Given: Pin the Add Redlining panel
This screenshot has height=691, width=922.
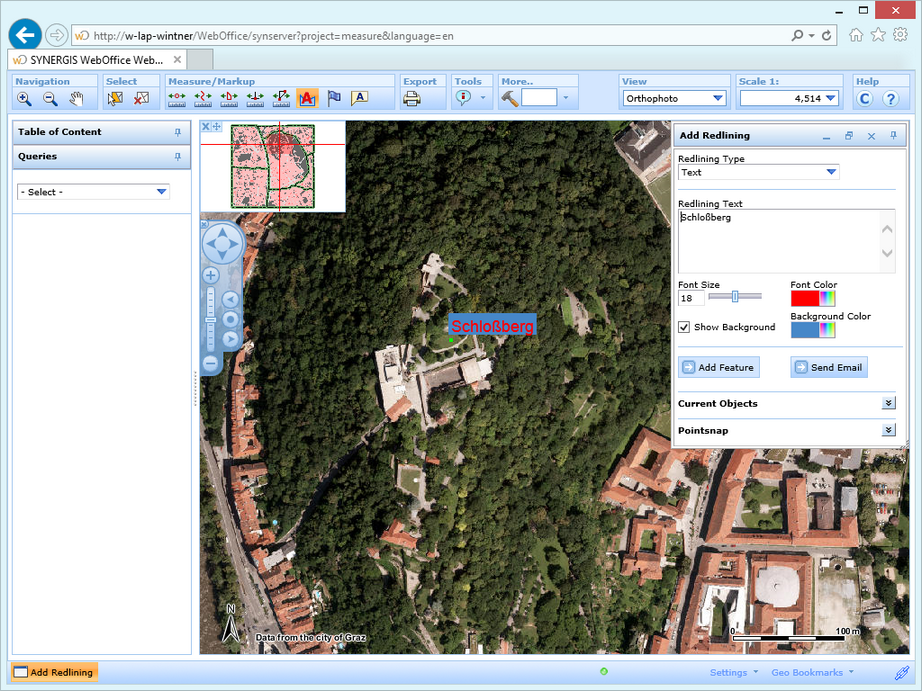Looking at the screenshot, I should click(894, 135).
